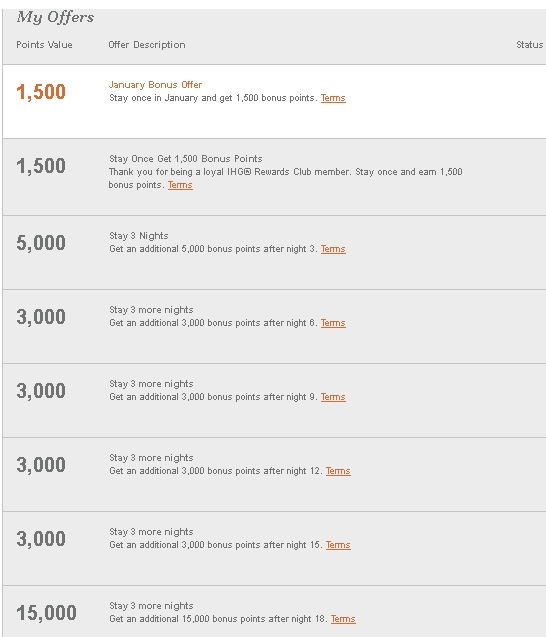Click the 5,000 points value
The height and width of the screenshot is (637, 546).
[41, 243]
